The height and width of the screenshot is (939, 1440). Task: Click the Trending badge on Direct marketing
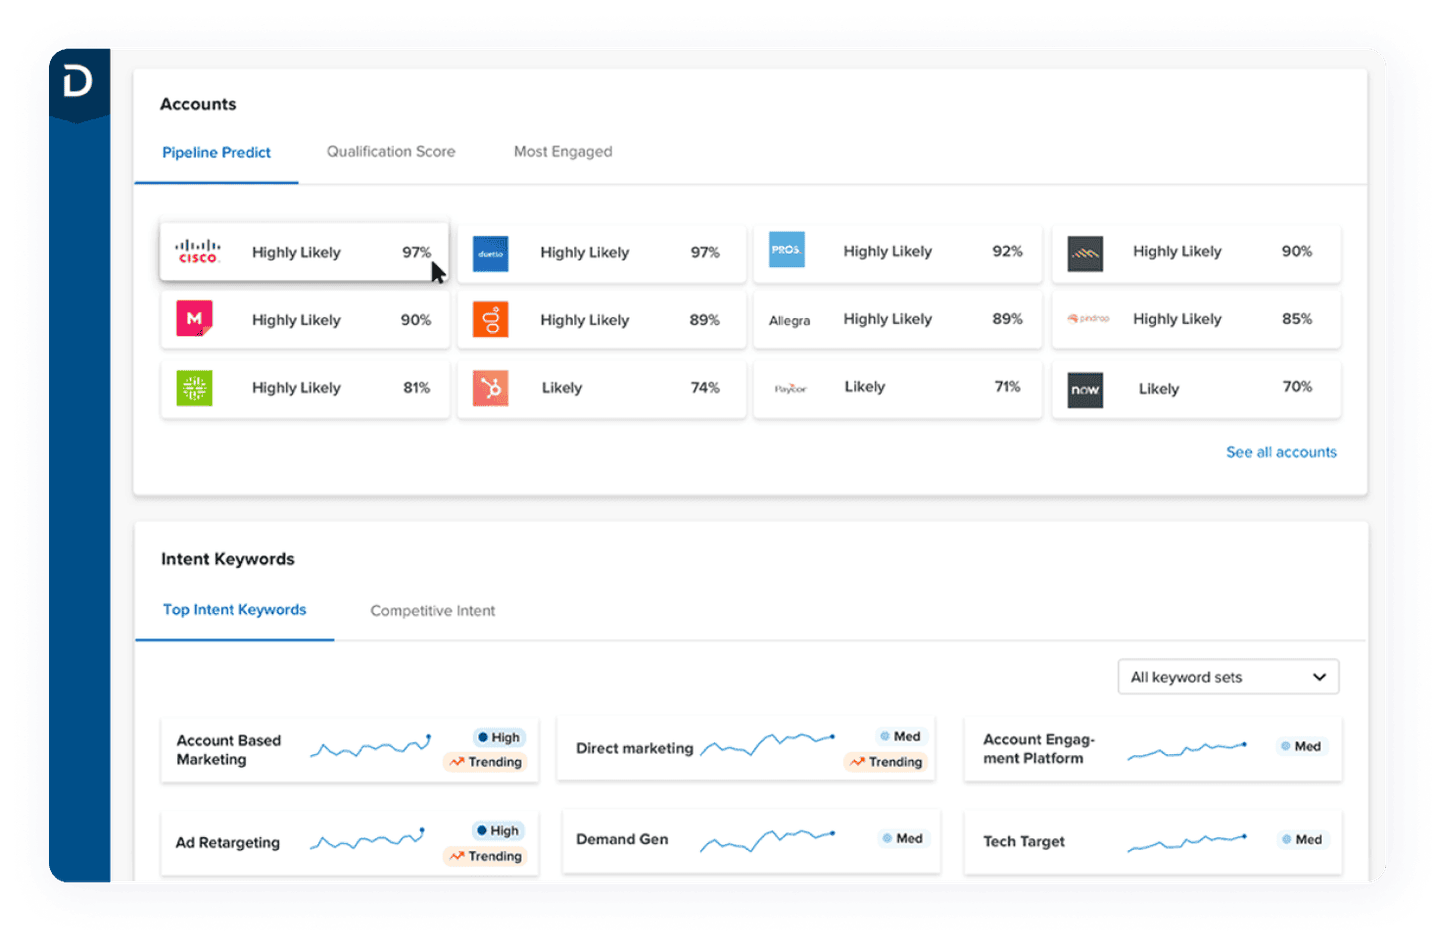pyautogui.click(x=886, y=762)
